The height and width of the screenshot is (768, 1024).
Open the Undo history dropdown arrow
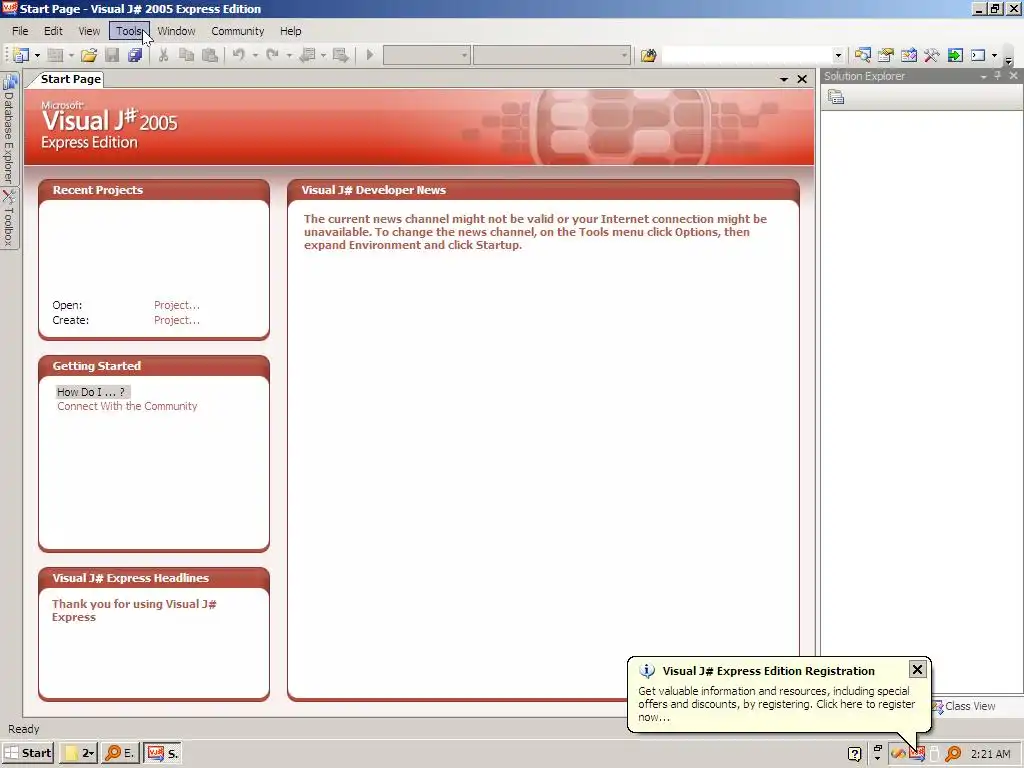255,56
